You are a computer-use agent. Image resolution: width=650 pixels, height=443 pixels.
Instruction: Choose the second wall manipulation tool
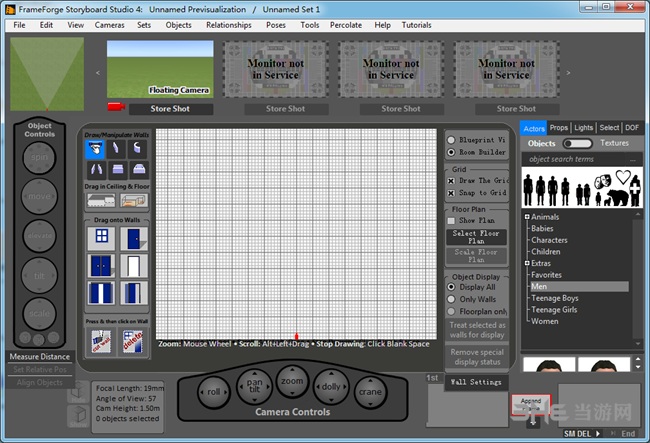click(x=116, y=149)
